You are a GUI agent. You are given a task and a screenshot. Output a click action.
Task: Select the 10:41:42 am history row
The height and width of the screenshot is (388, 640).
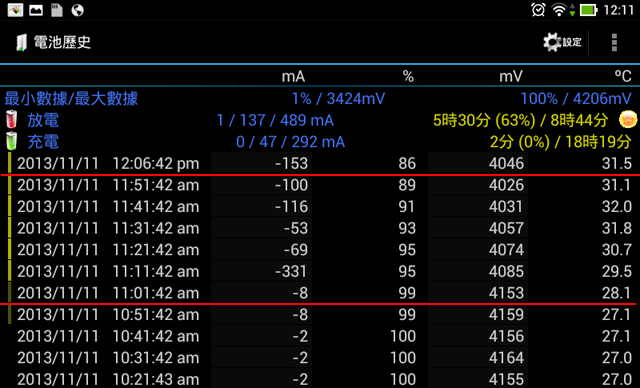tap(320, 336)
